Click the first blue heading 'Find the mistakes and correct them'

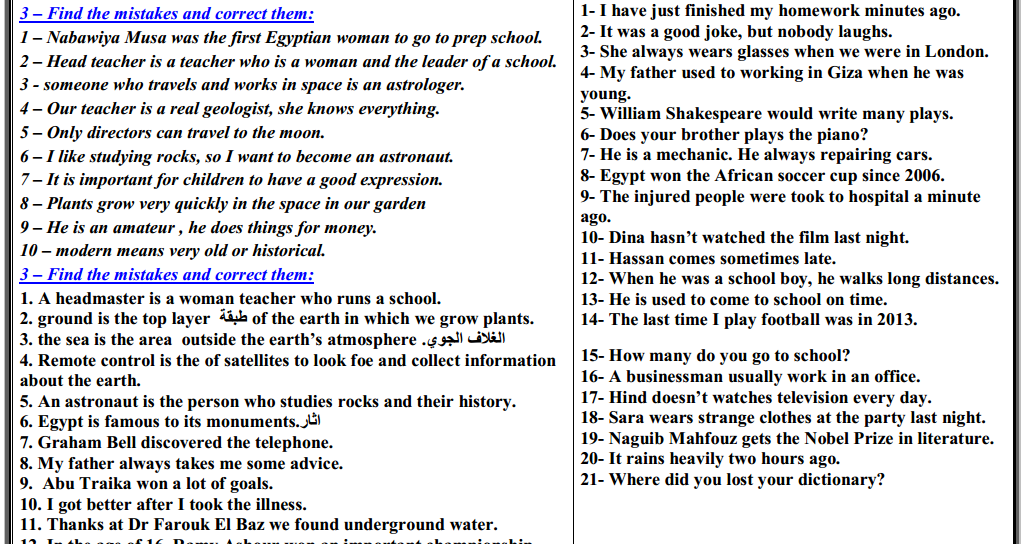coord(166,14)
